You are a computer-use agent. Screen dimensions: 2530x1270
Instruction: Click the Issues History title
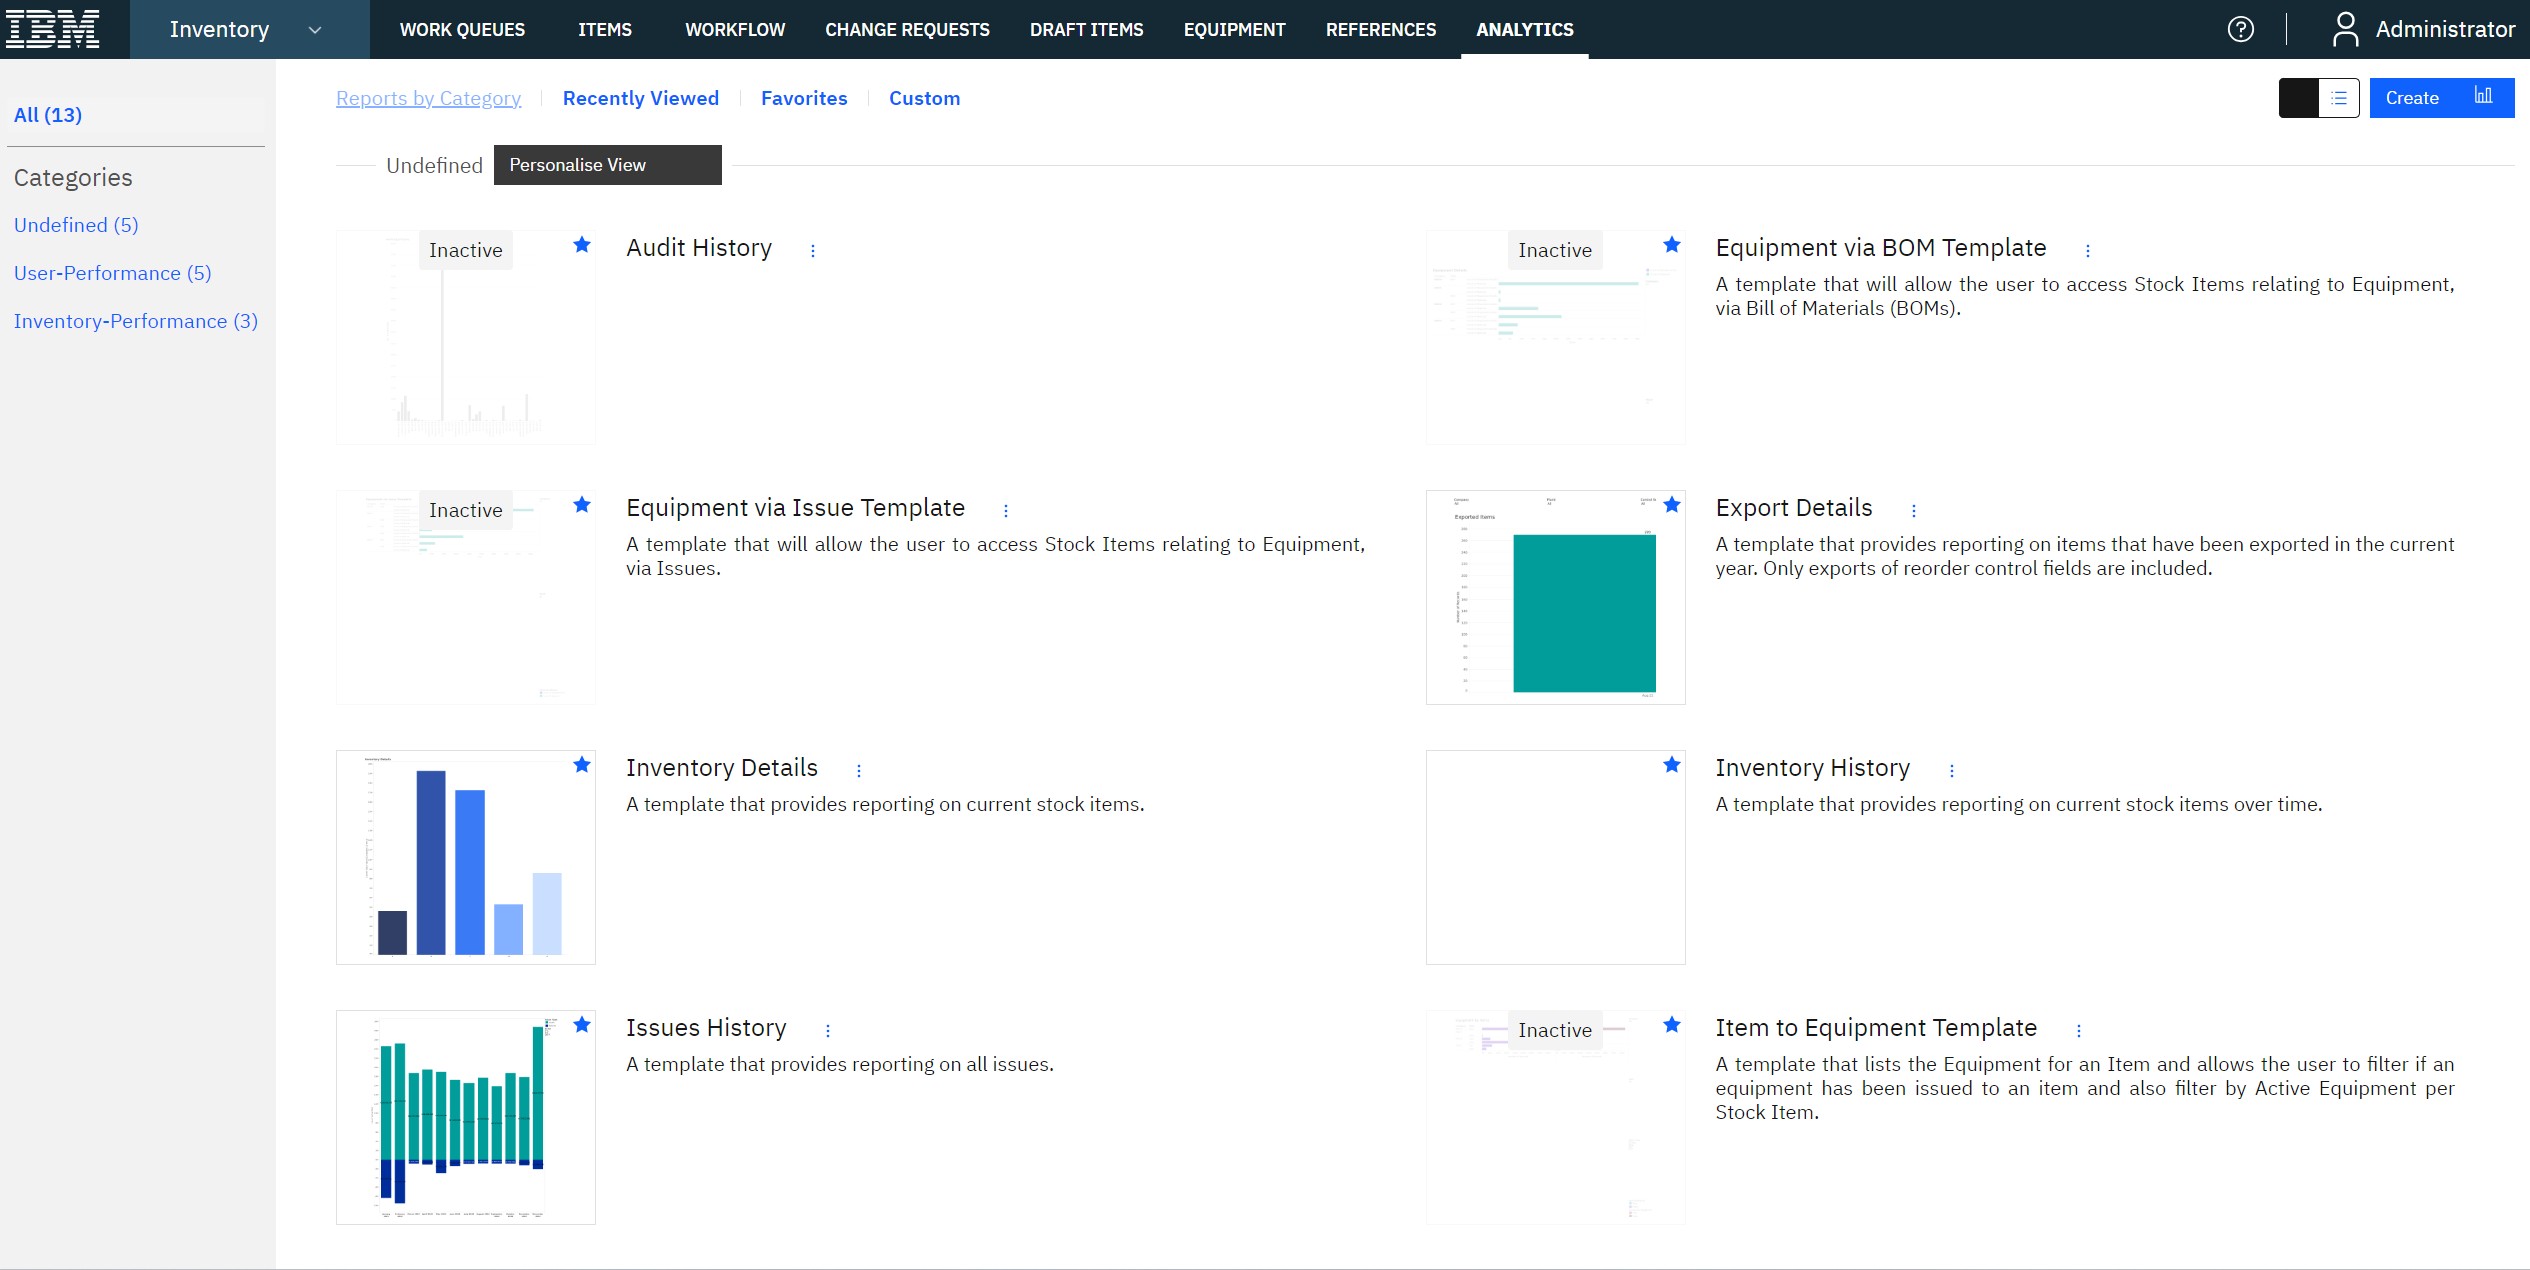tap(706, 1028)
